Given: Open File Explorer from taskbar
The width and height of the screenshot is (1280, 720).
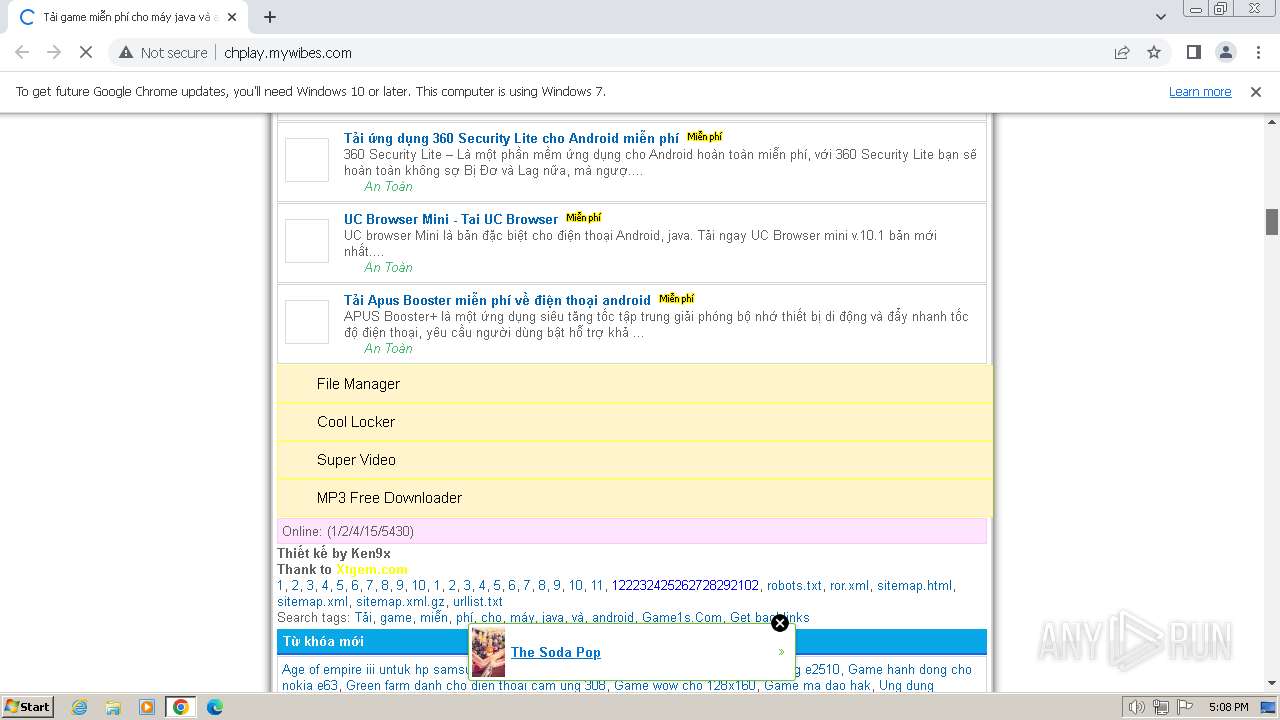Looking at the screenshot, I should [113, 707].
